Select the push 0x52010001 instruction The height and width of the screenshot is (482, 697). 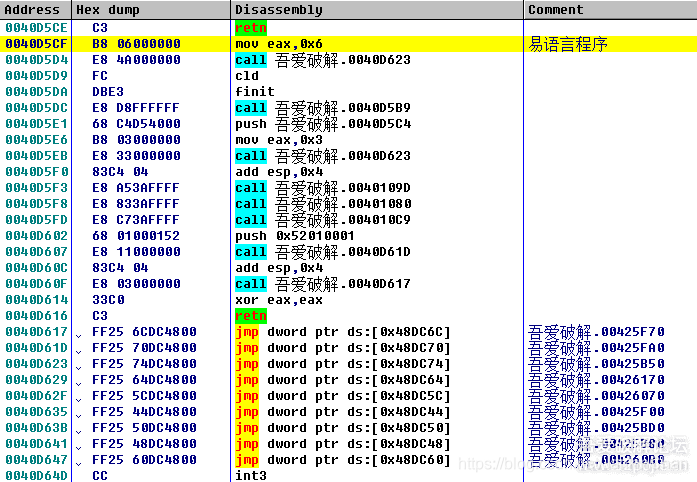pyautogui.click(x=295, y=236)
